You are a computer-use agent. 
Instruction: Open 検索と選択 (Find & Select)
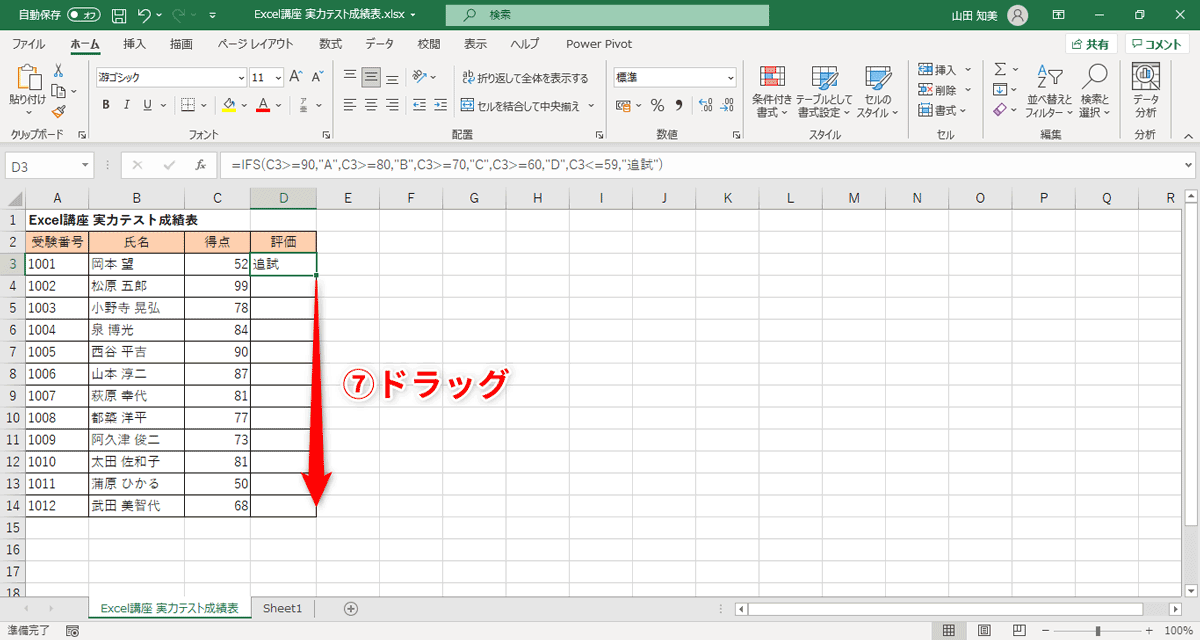[x=1094, y=92]
